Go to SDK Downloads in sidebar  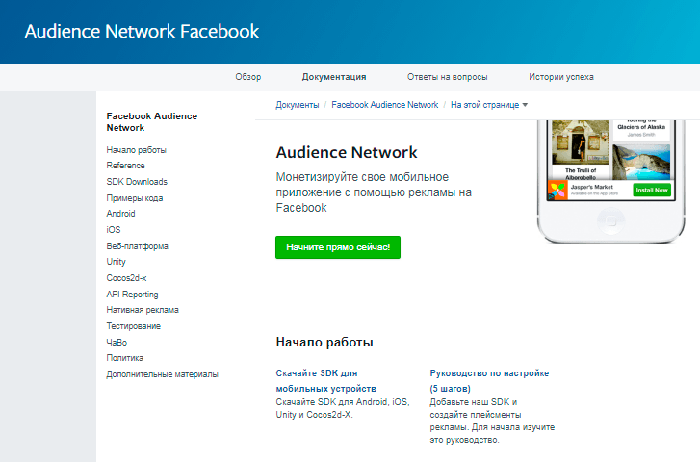[137, 182]
